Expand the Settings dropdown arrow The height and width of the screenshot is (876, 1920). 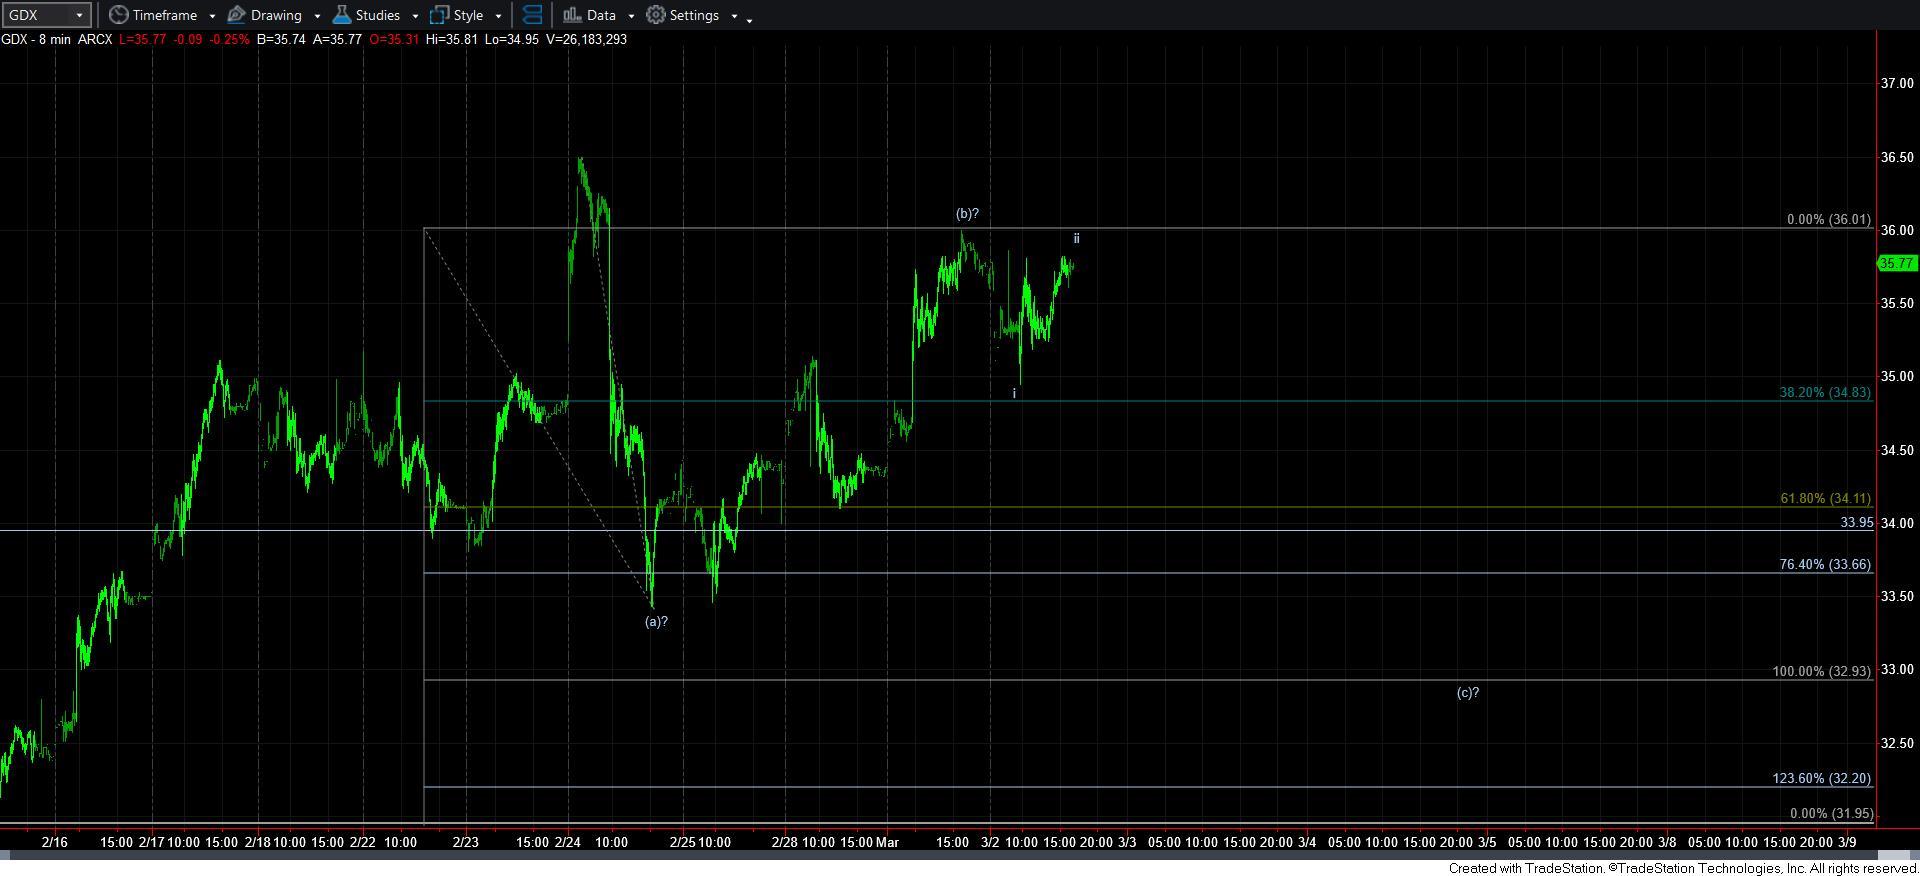[x=734, y=16]
